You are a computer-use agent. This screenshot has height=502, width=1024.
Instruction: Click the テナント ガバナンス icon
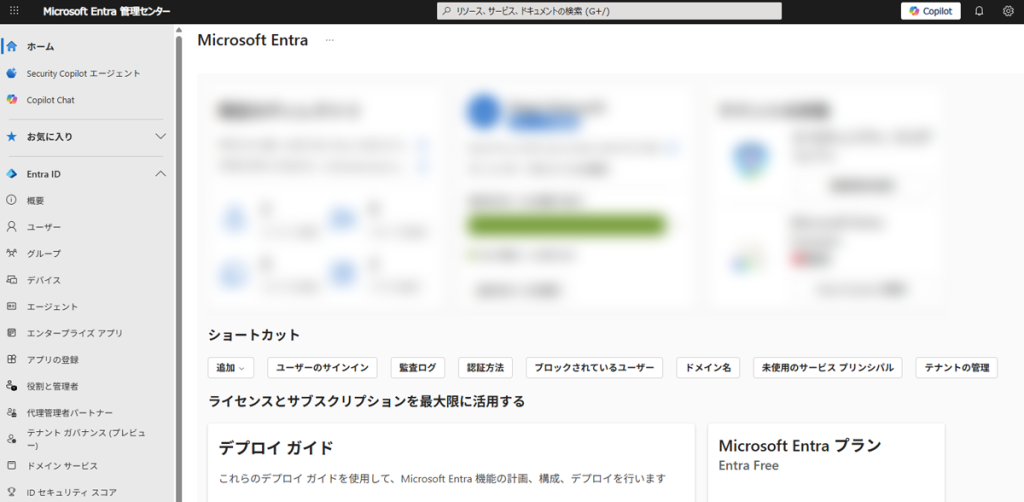pos(12,439)
